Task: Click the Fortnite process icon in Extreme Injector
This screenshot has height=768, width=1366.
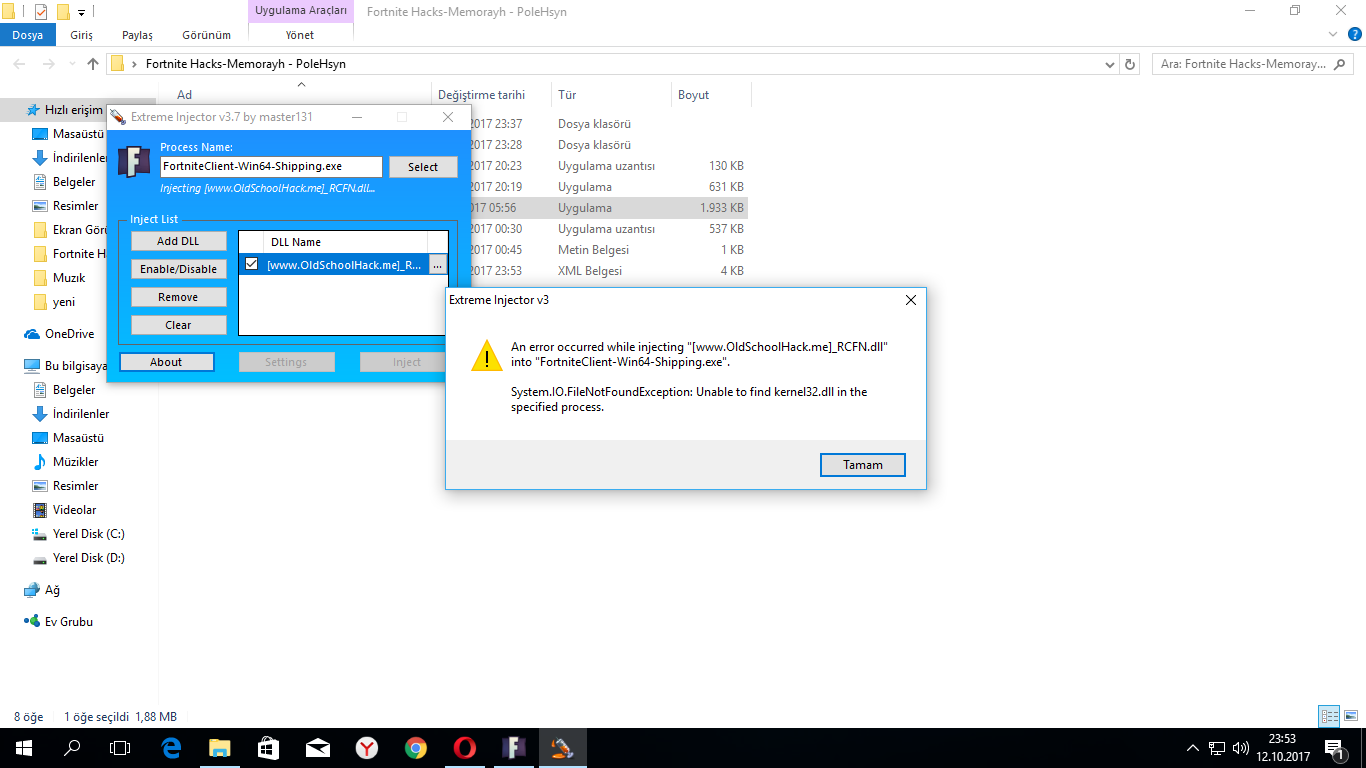Action: [x=134, y=162]
